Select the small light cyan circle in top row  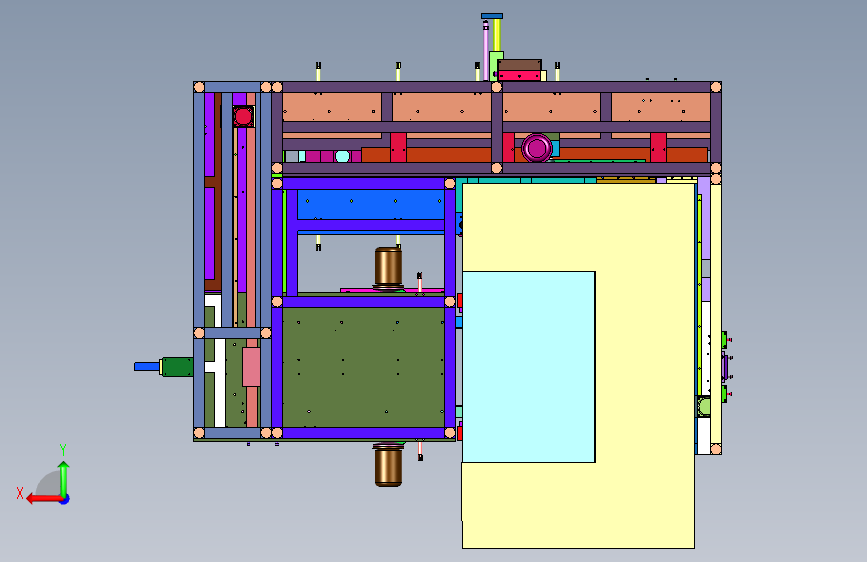tap(342, 156)
